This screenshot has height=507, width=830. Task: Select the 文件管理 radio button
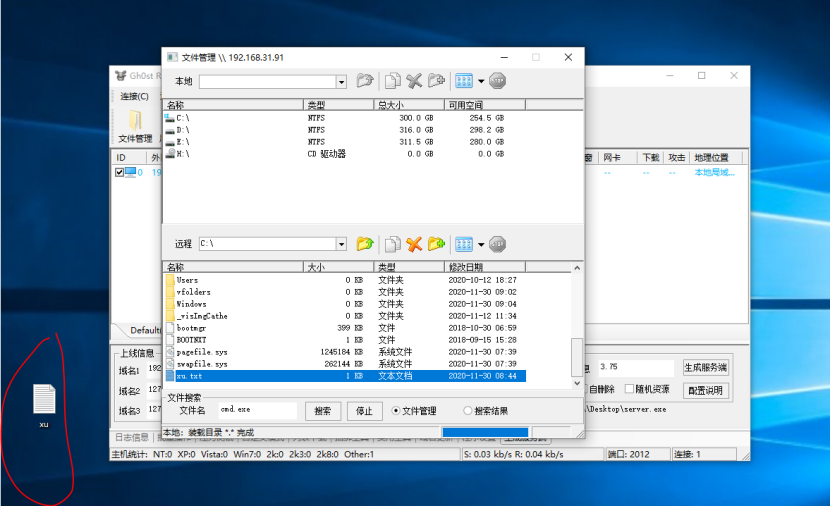tap(395, 411)
